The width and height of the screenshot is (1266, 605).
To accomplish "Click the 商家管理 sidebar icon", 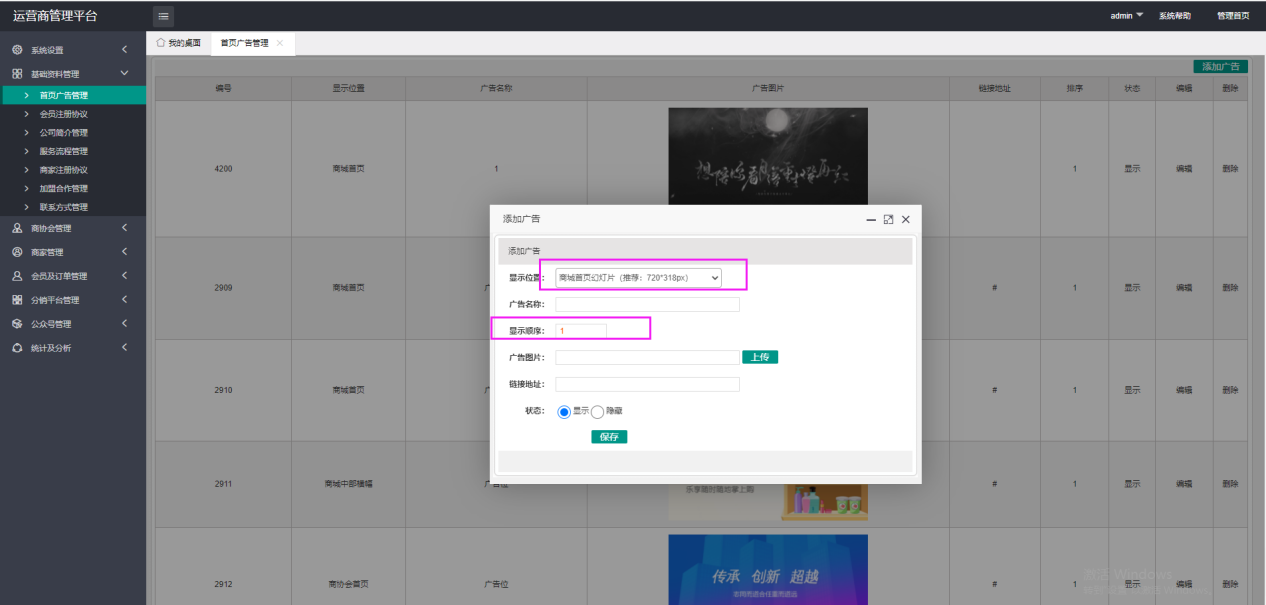I will [17, 252].
